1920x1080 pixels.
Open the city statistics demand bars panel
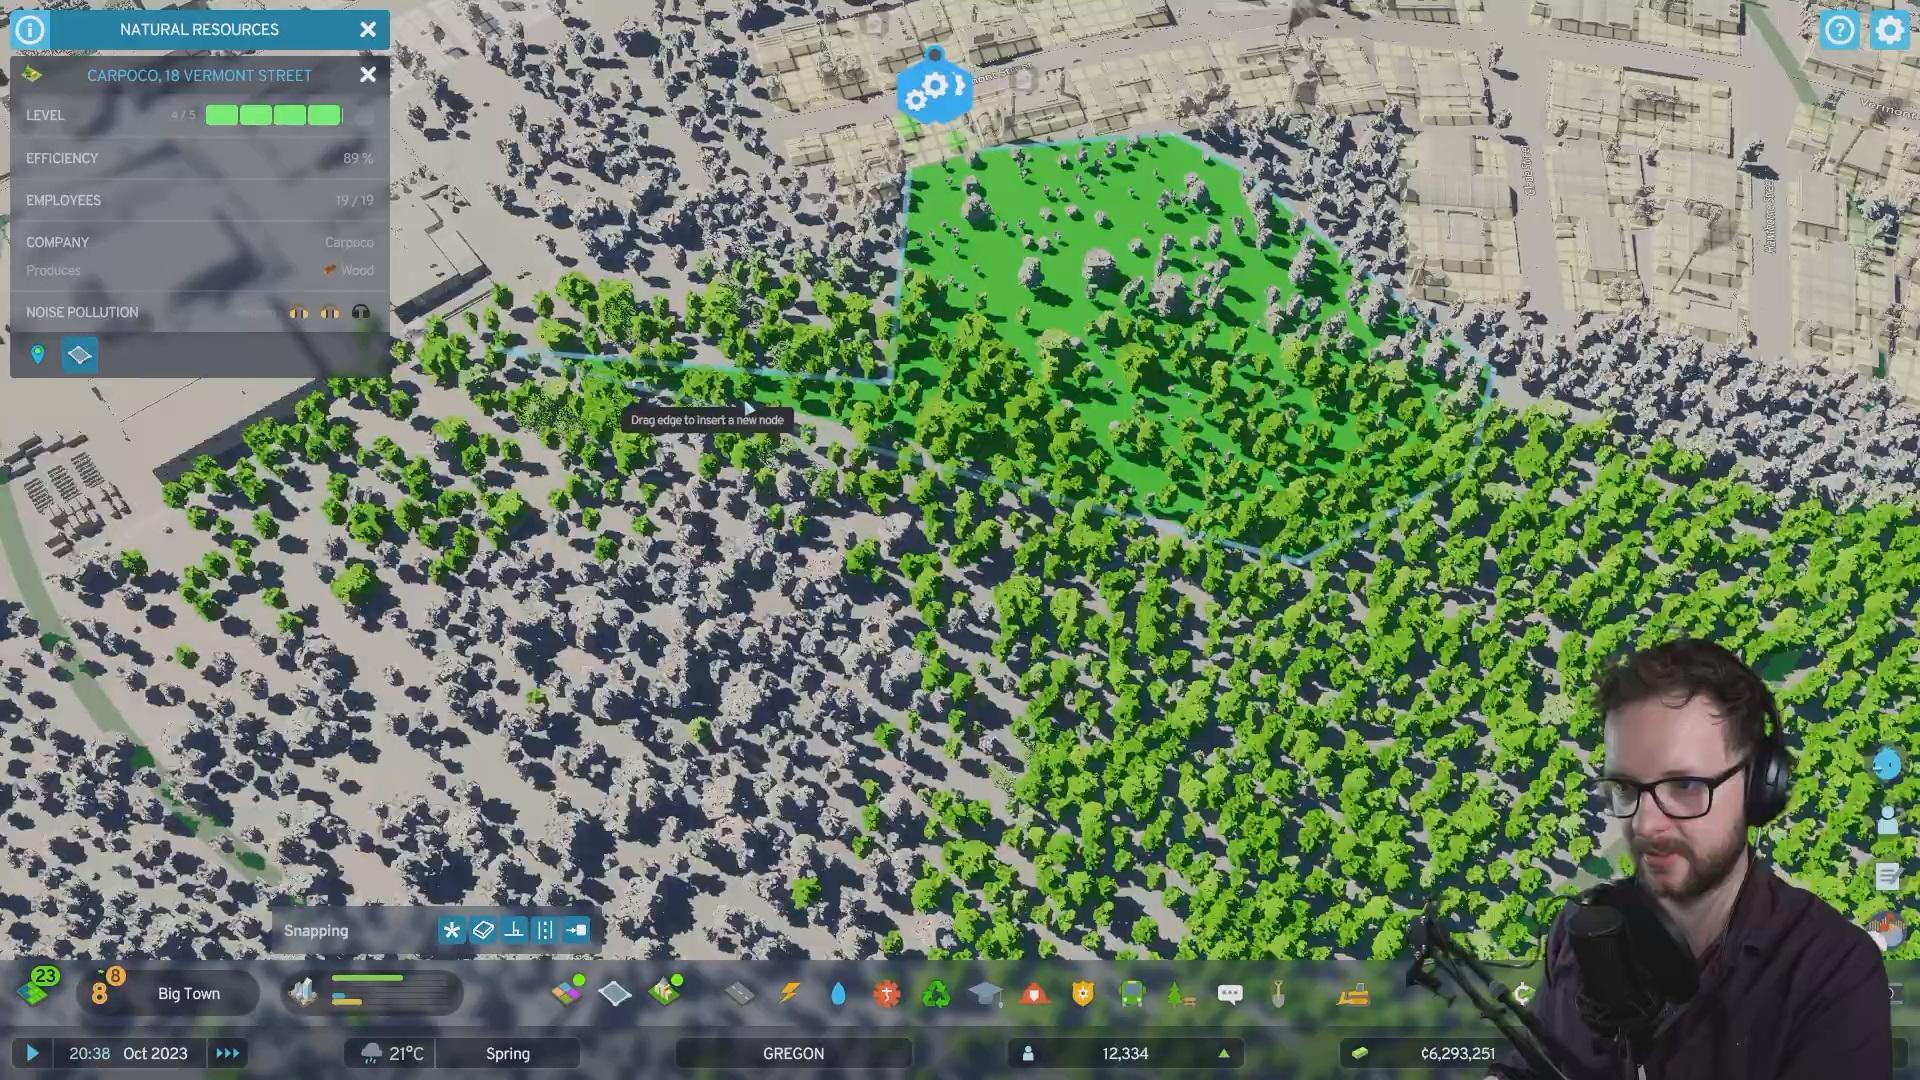coord(372,991)
